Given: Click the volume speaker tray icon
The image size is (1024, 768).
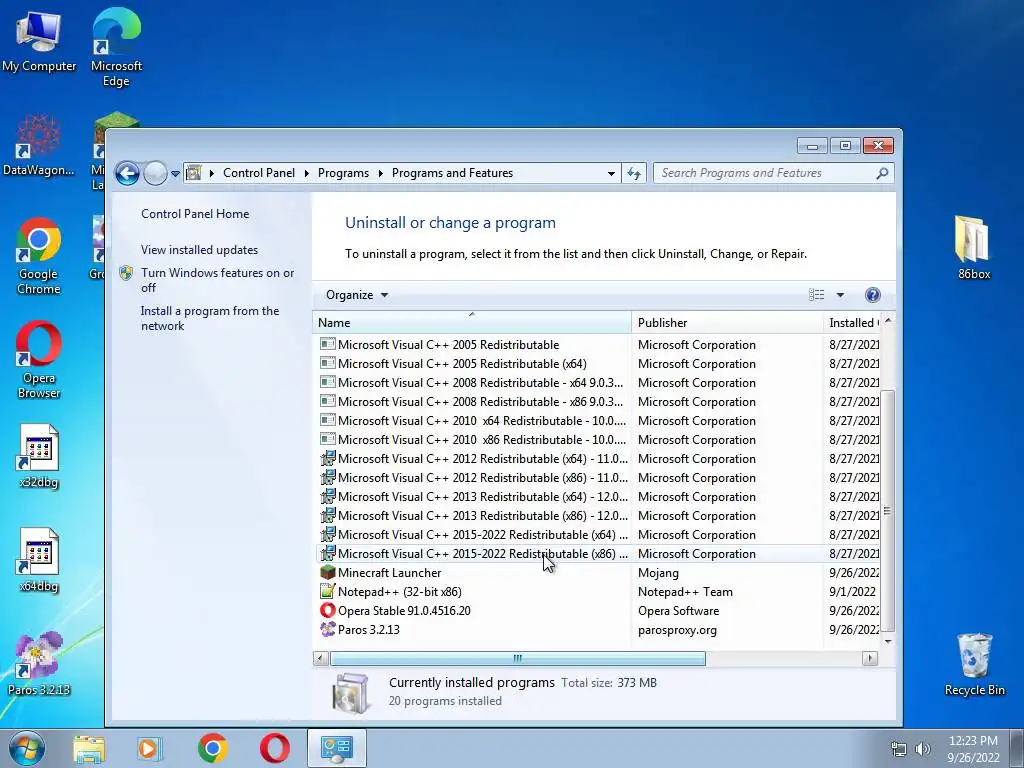Looking at the screenshot, I should pos(923,749).
